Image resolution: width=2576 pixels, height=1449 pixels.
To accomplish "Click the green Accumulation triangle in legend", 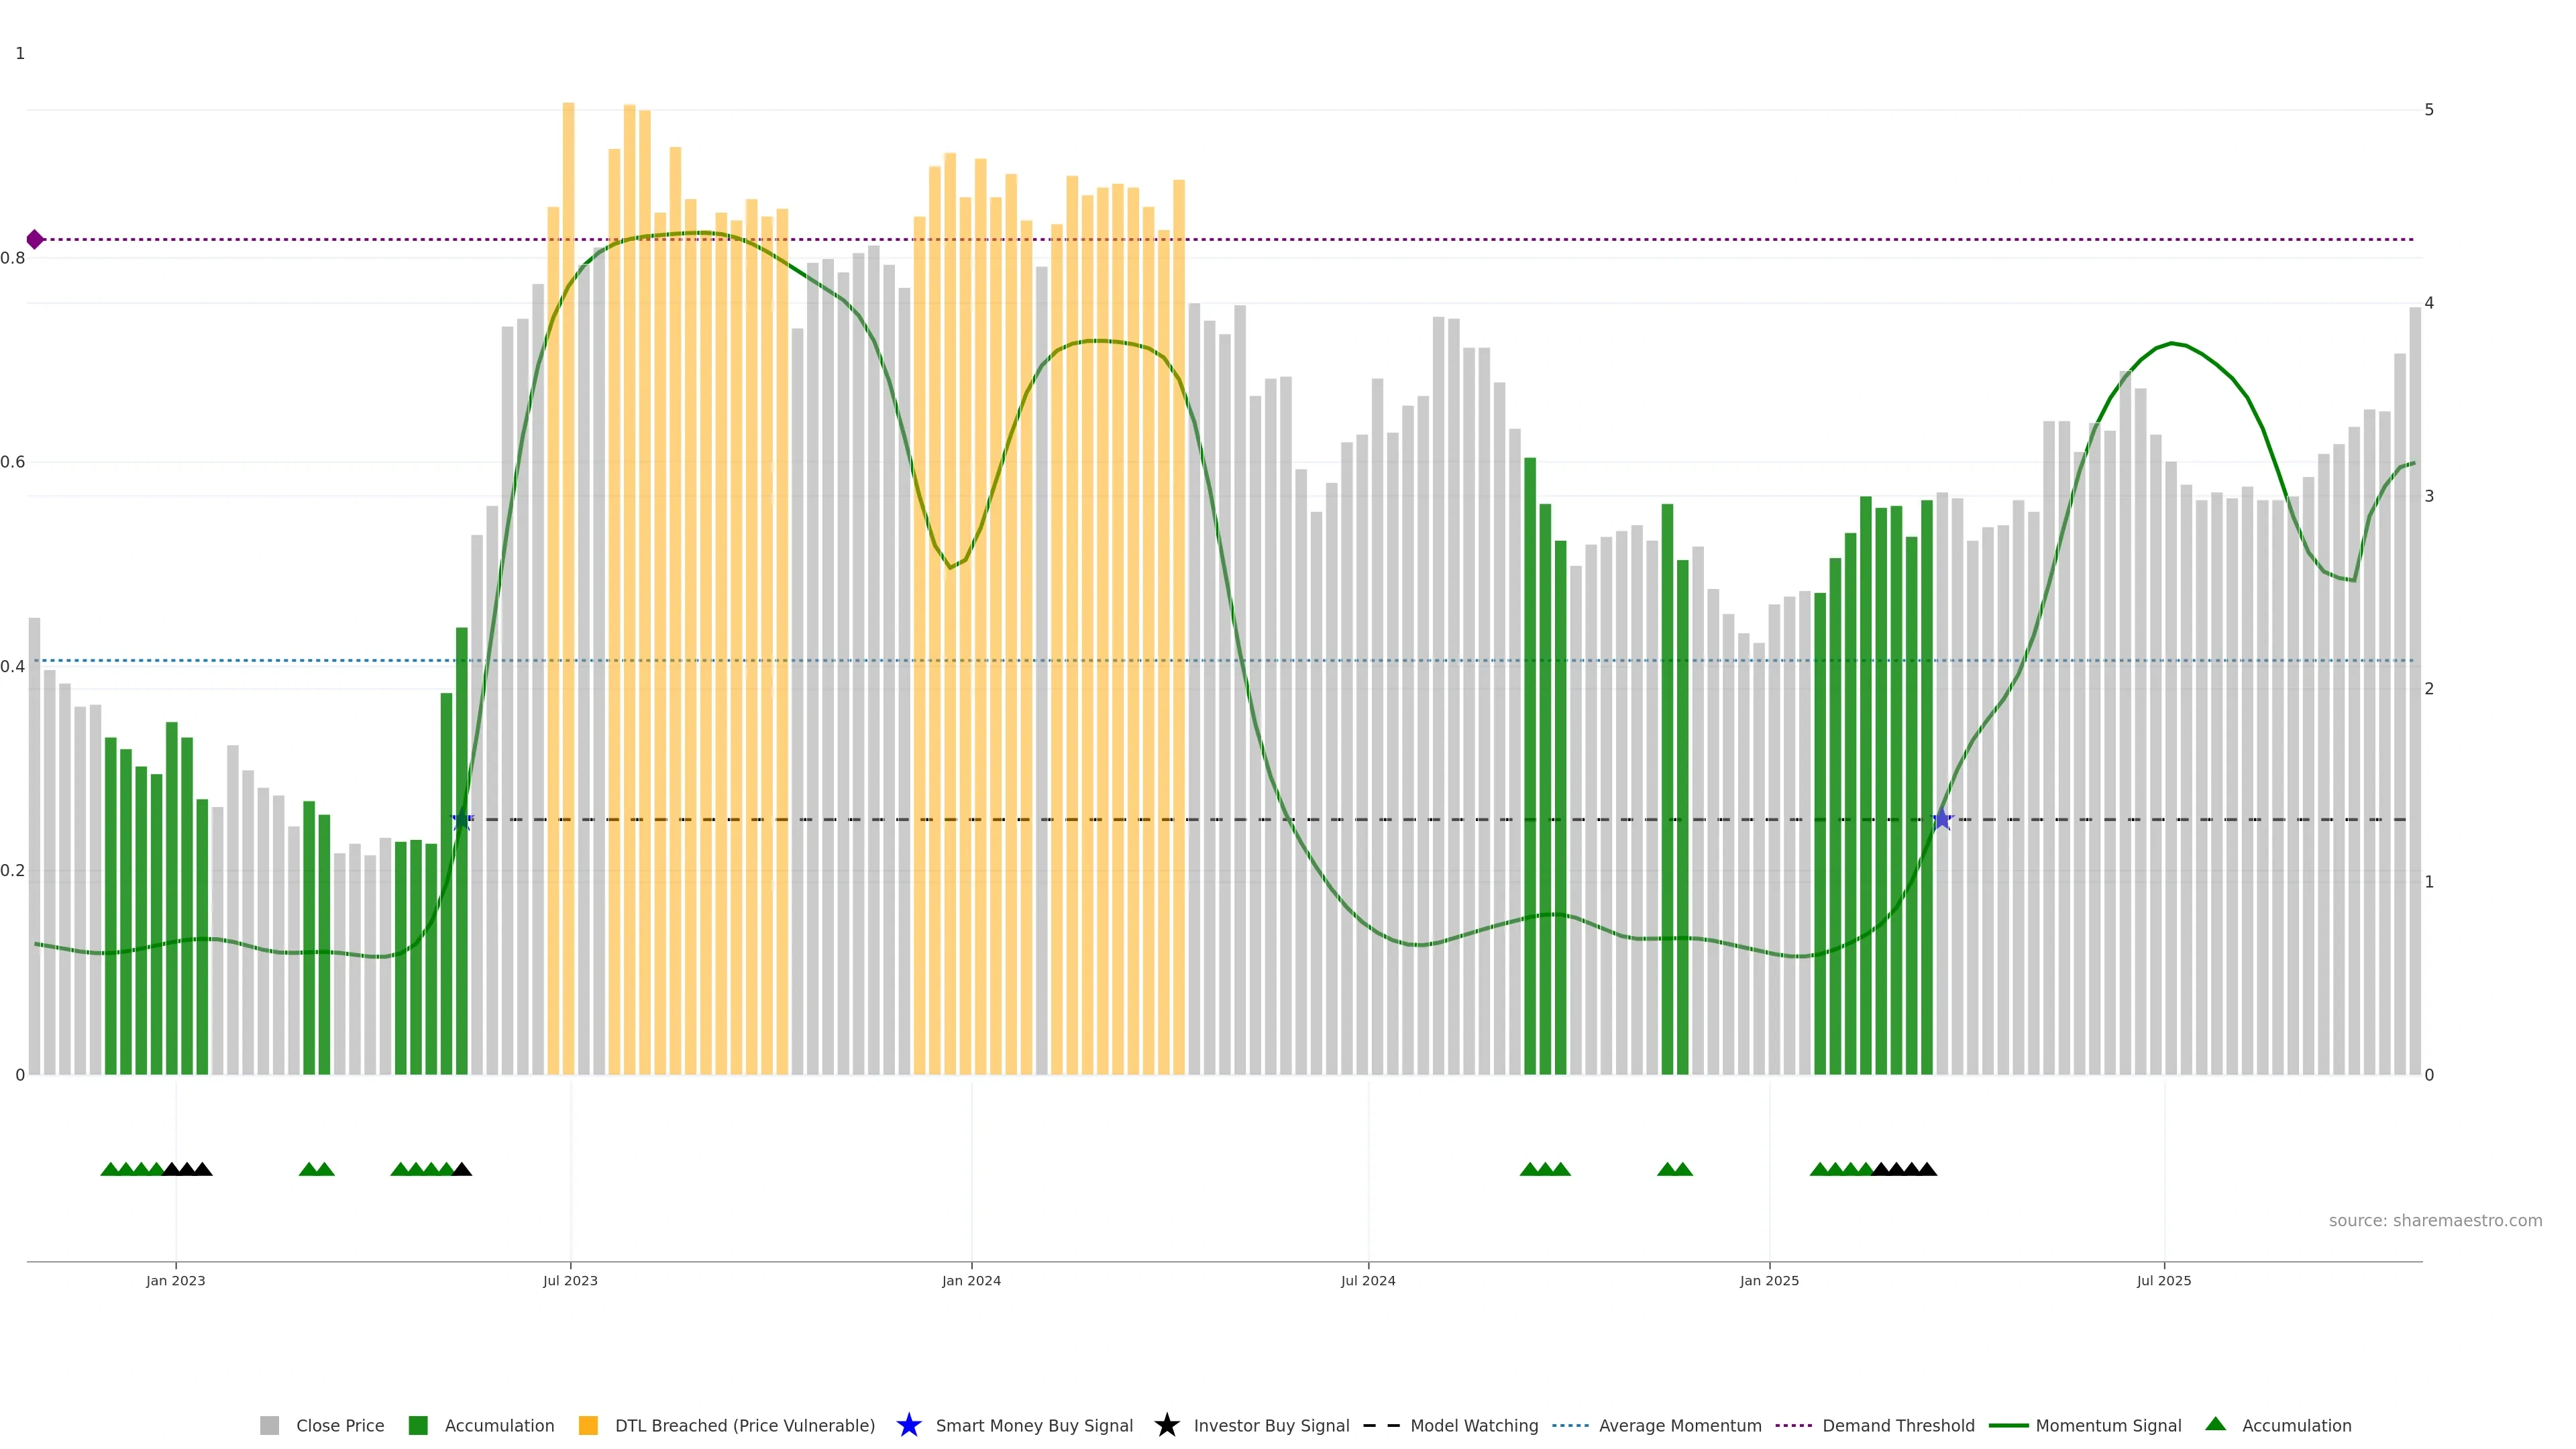I will pyautogui.click(x=2215, y=1424).
